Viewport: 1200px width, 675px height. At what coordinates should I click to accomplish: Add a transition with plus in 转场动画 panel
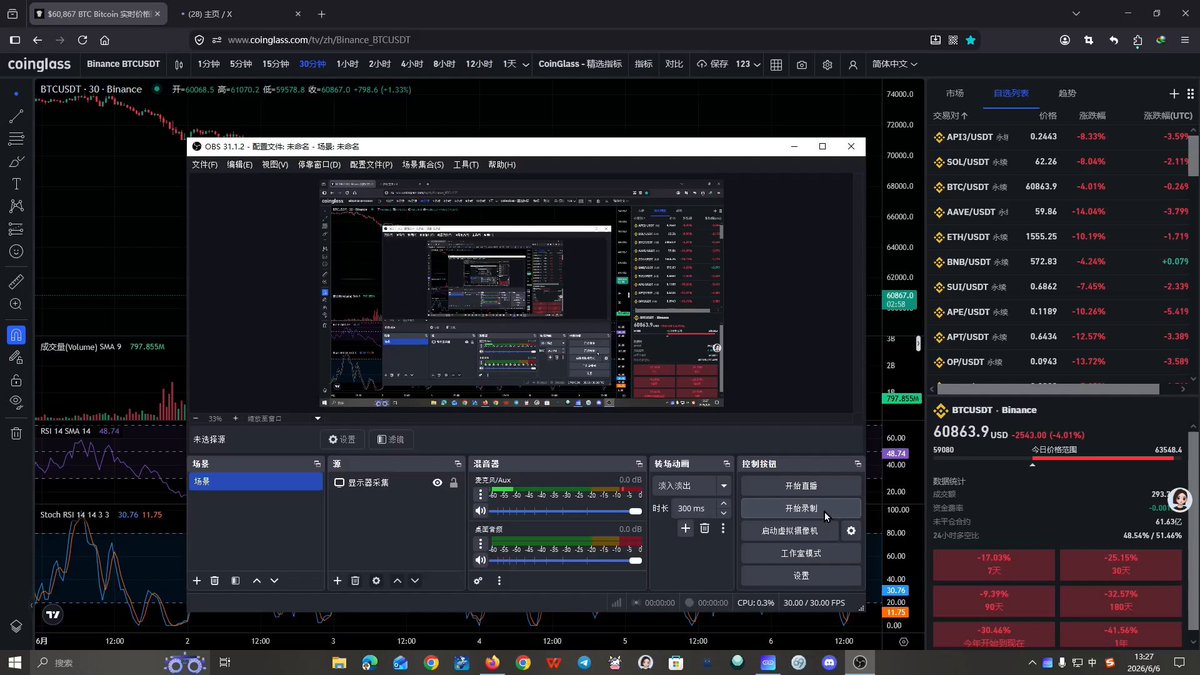685,528
